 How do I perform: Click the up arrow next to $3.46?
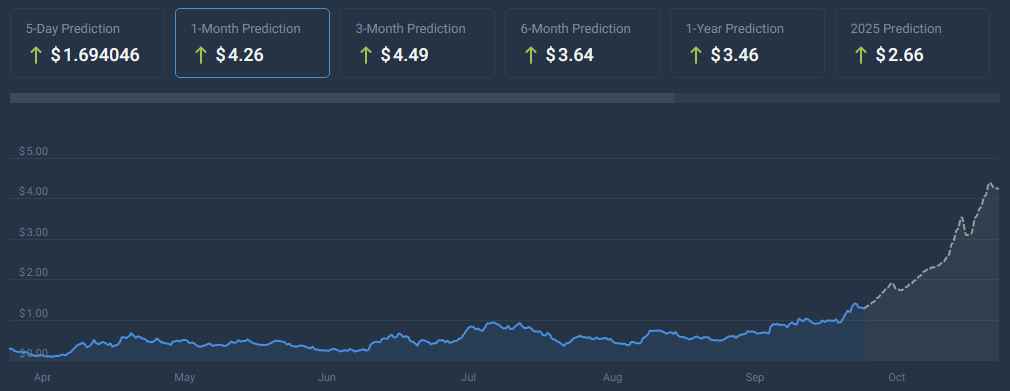tap(695, 55)
